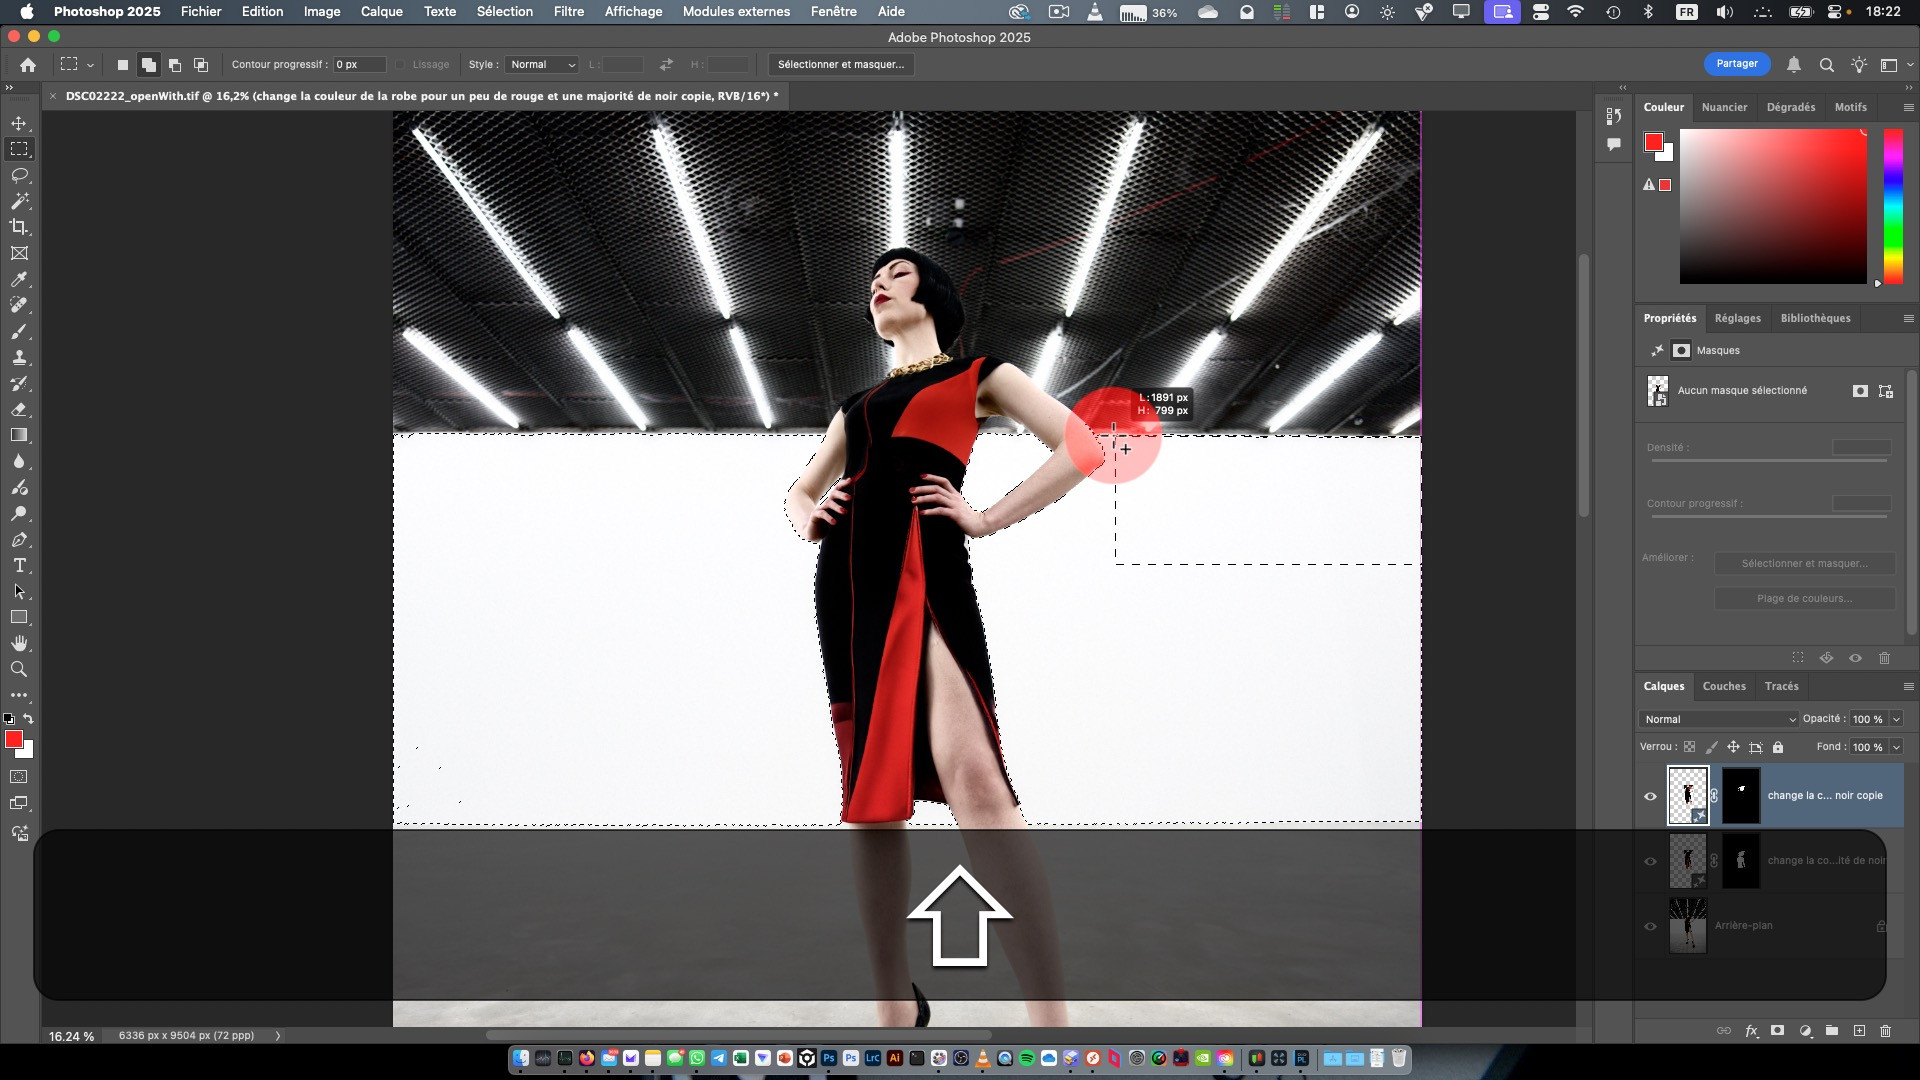Reset default foreground and background colors
1920x1080 pixels.
(9, 719)
